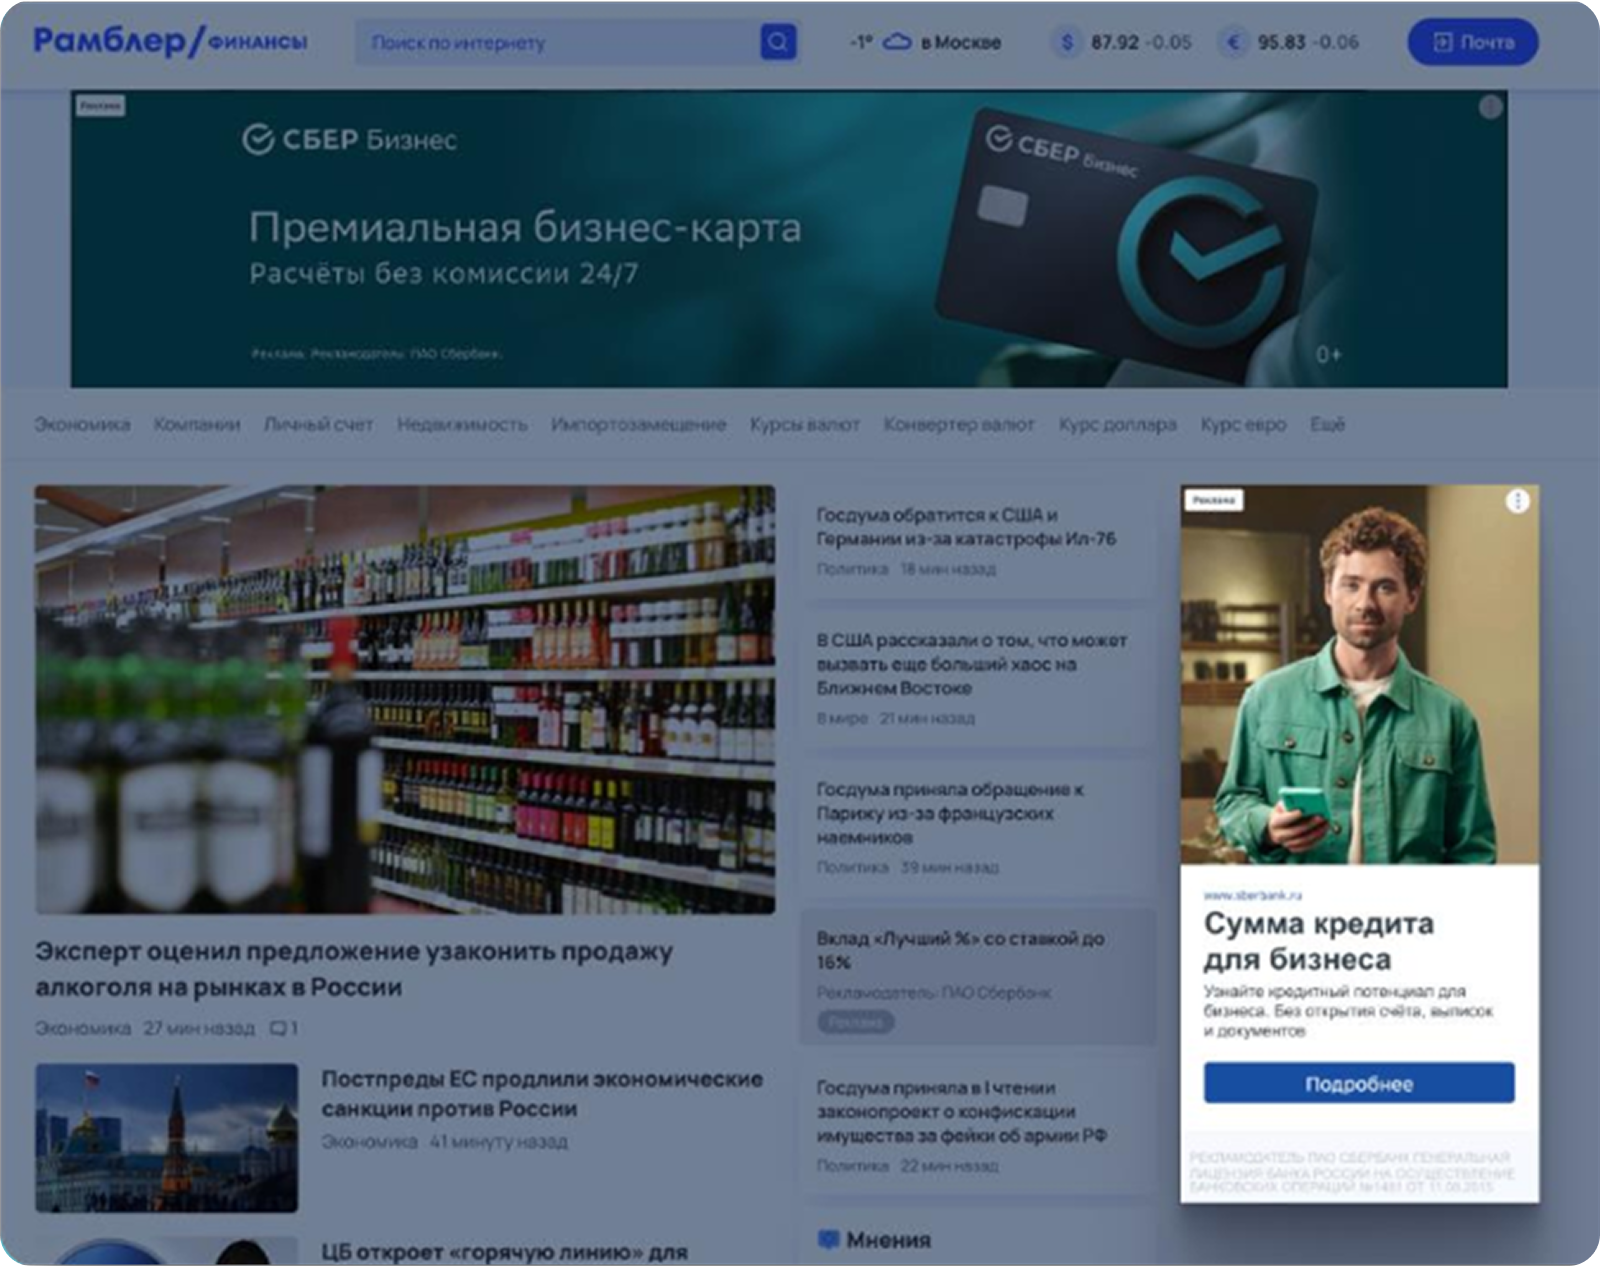Click the top banner ad options icon

1490,108
